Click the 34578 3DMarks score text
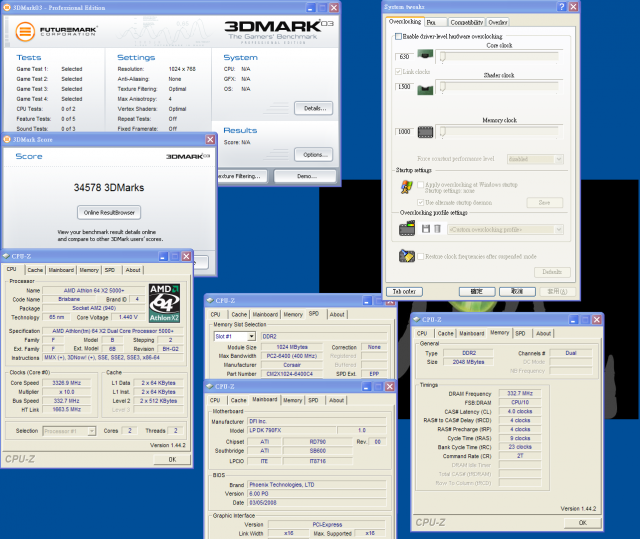This screenshot has width=640, height=539. click(x=109, y=188)
